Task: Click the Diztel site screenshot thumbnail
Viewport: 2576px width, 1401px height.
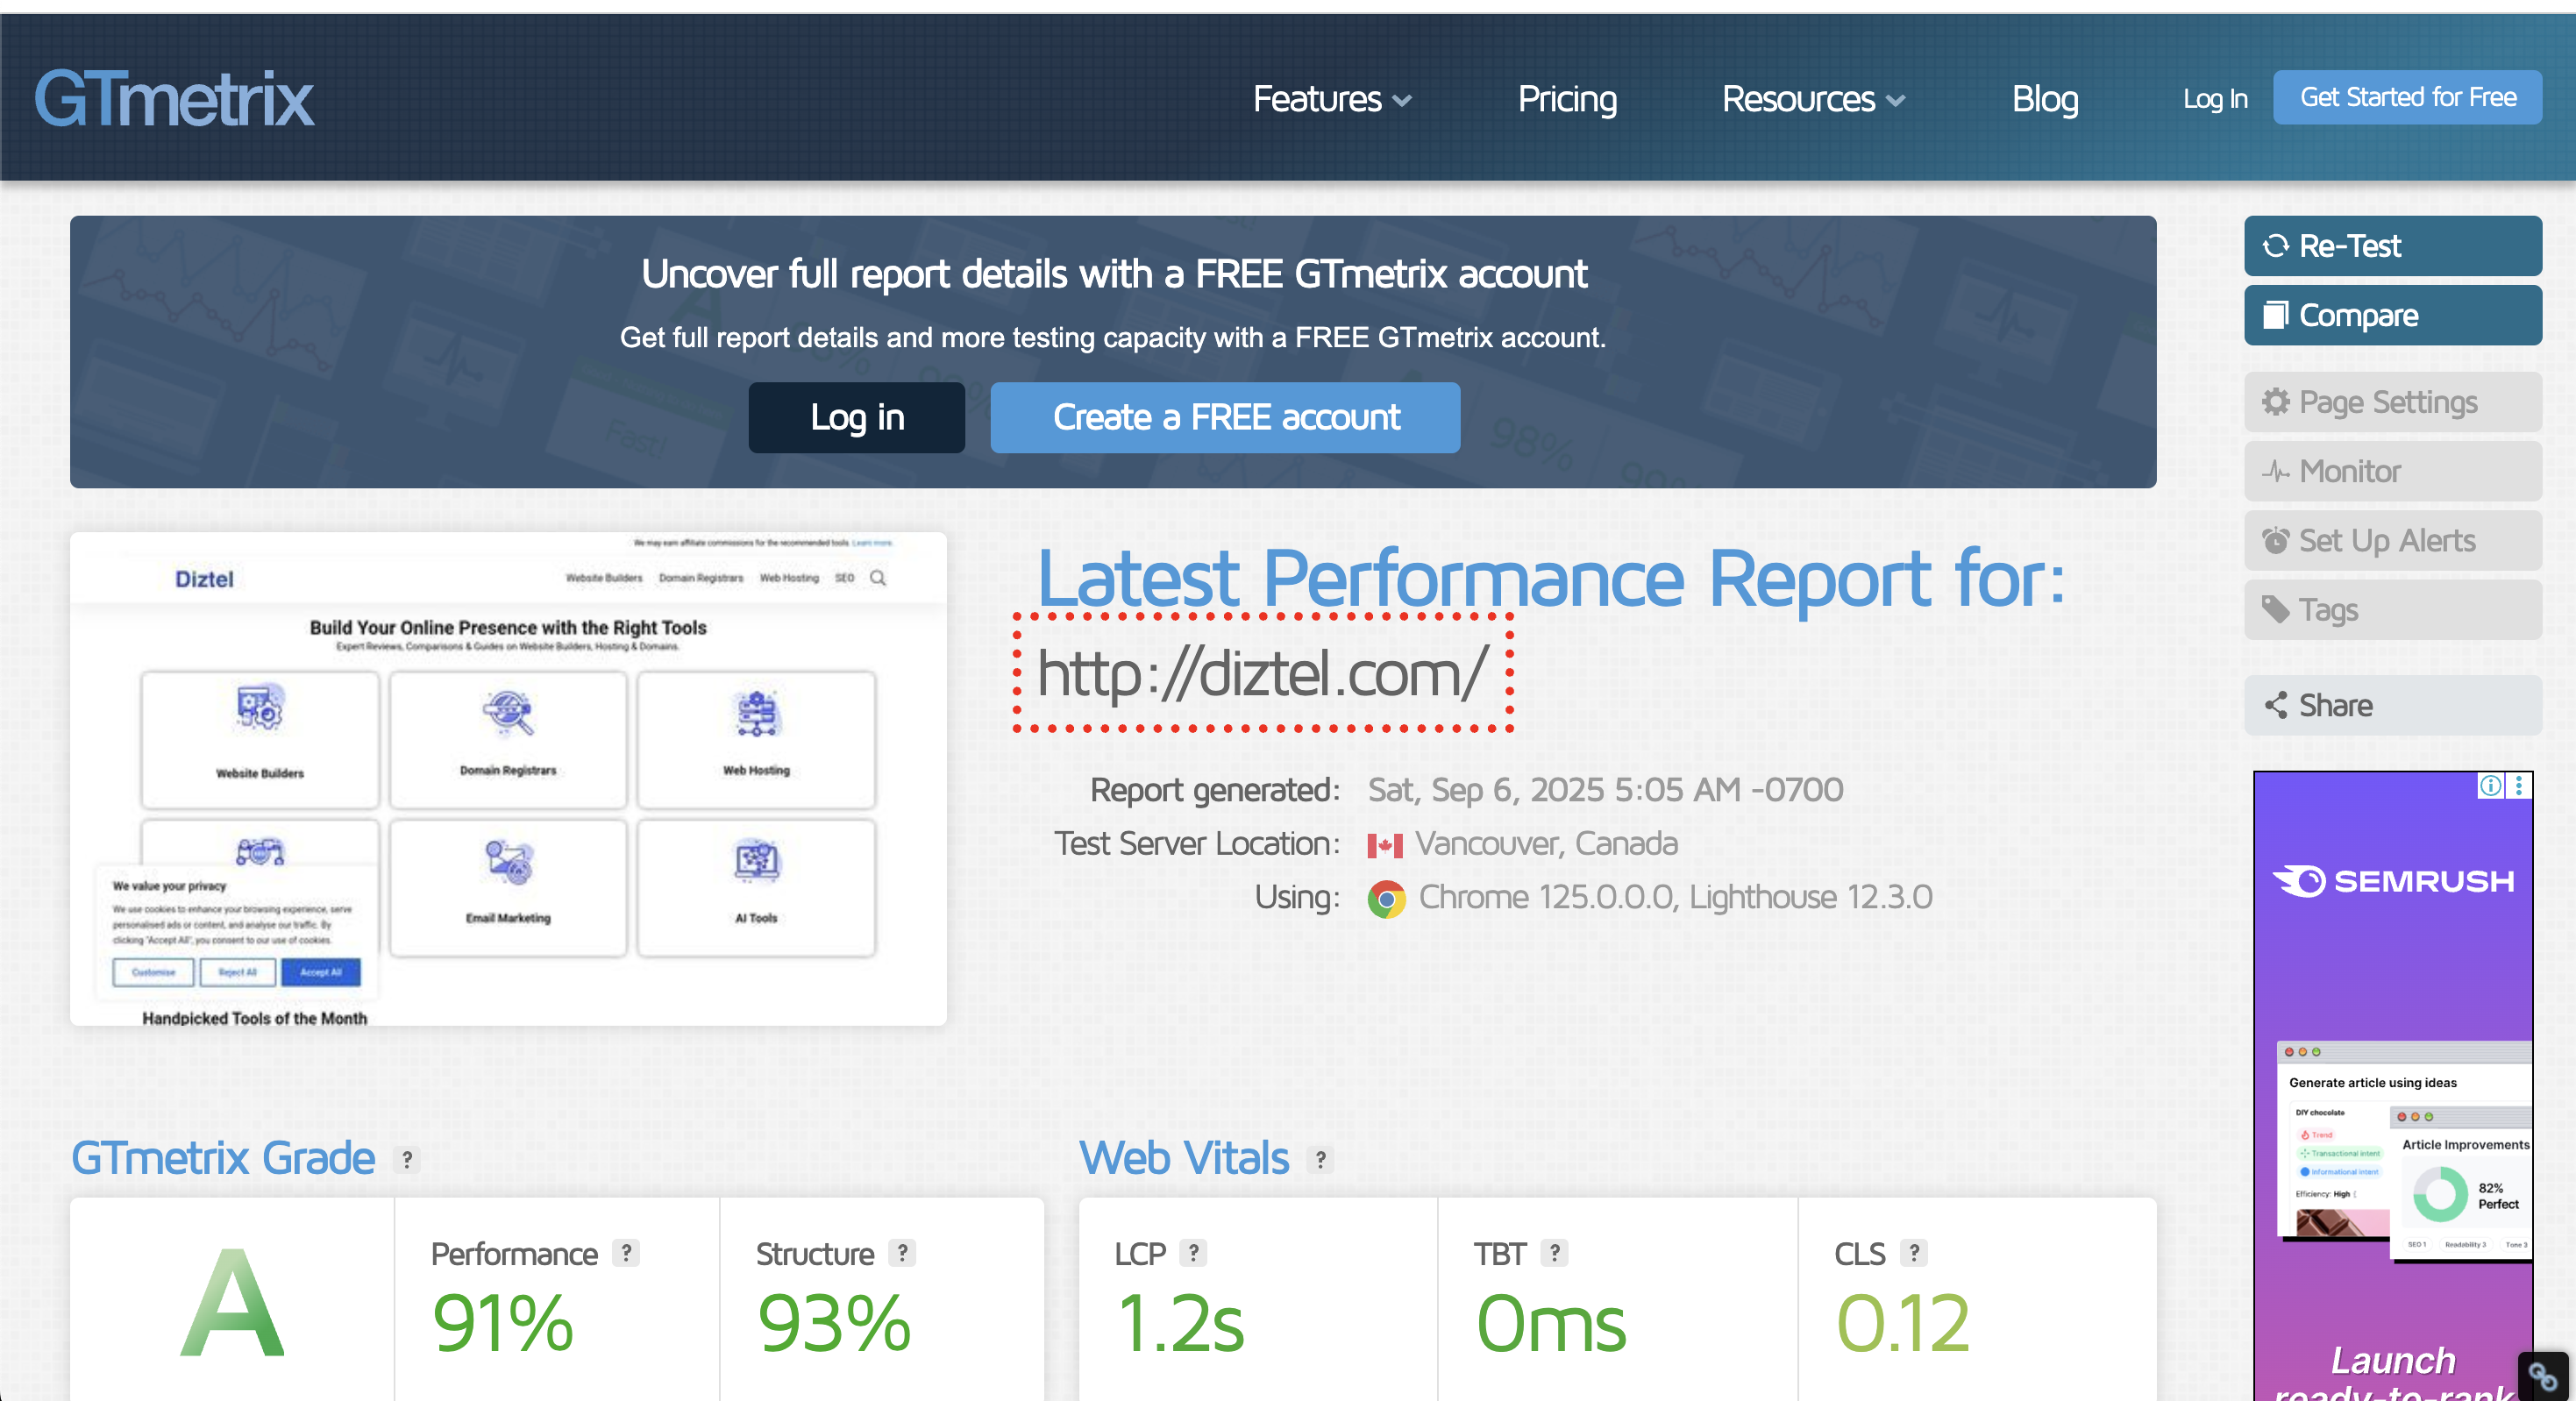Action: 508,778
